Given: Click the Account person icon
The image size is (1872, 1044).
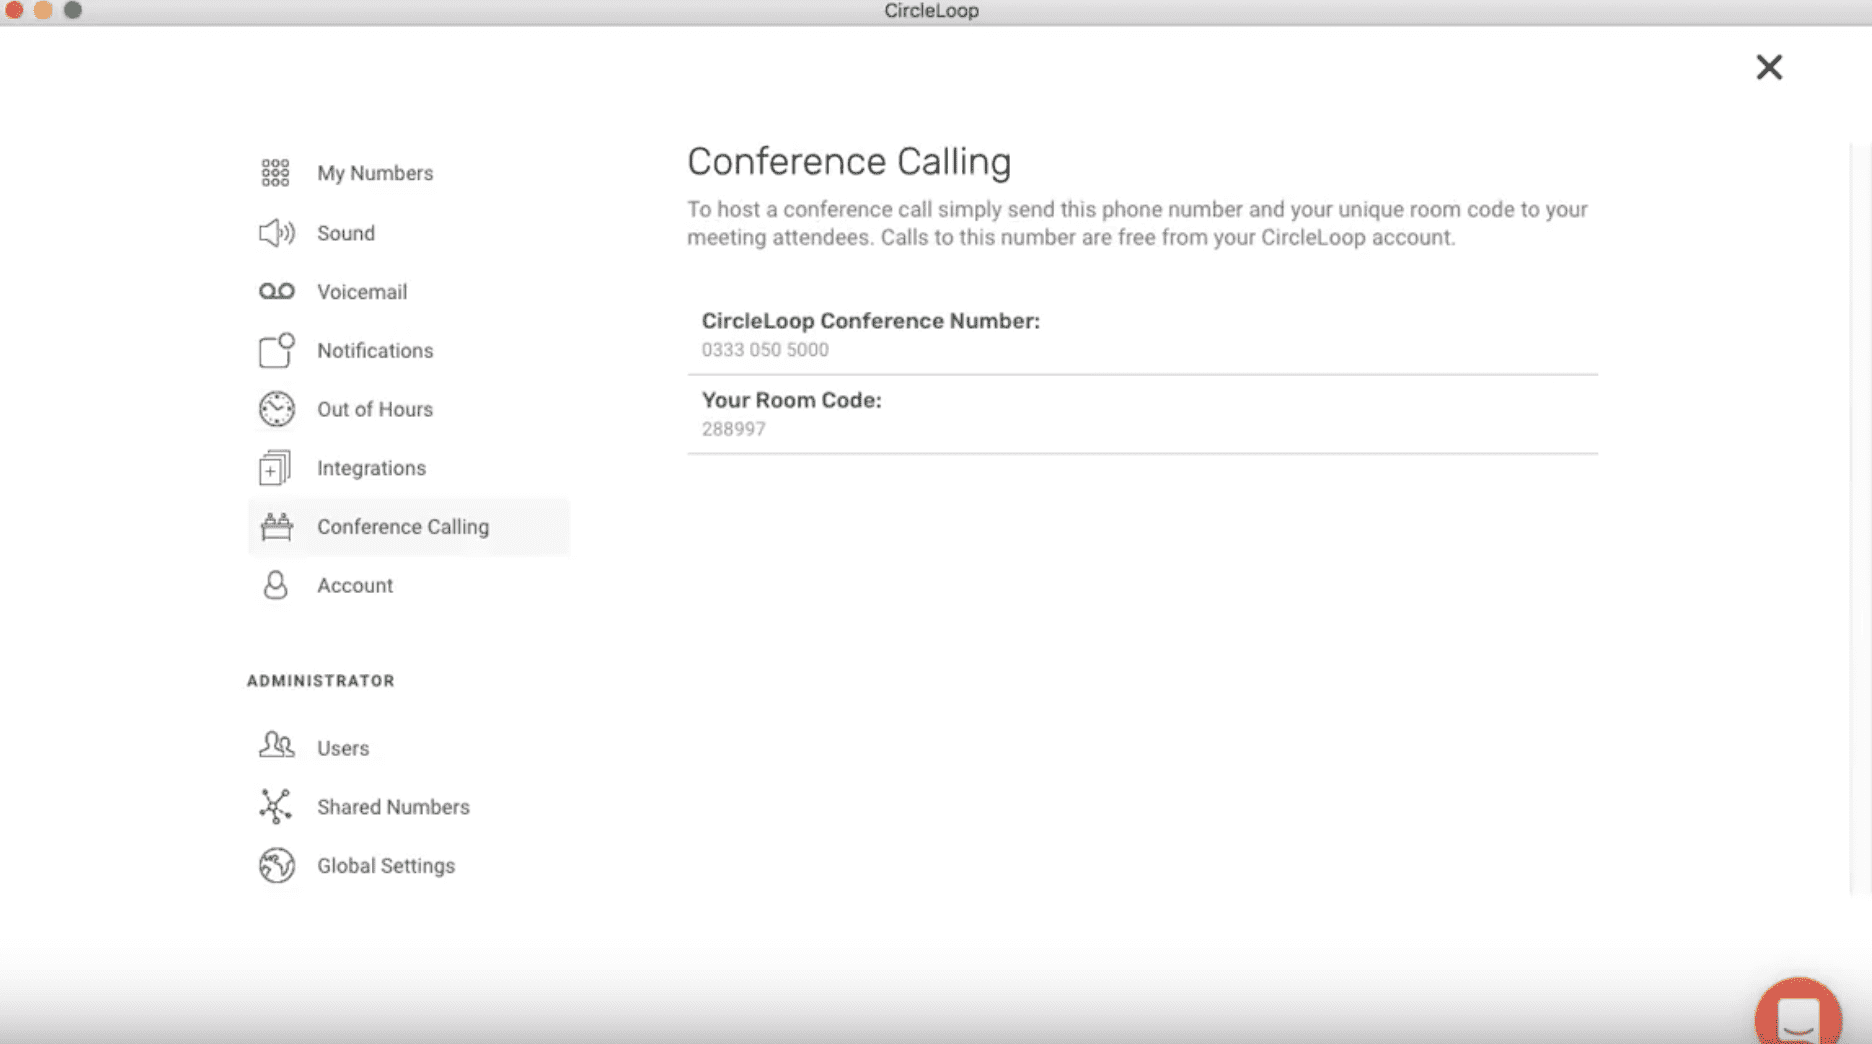Looking at the screenshot, I should (x=275, y=585).
